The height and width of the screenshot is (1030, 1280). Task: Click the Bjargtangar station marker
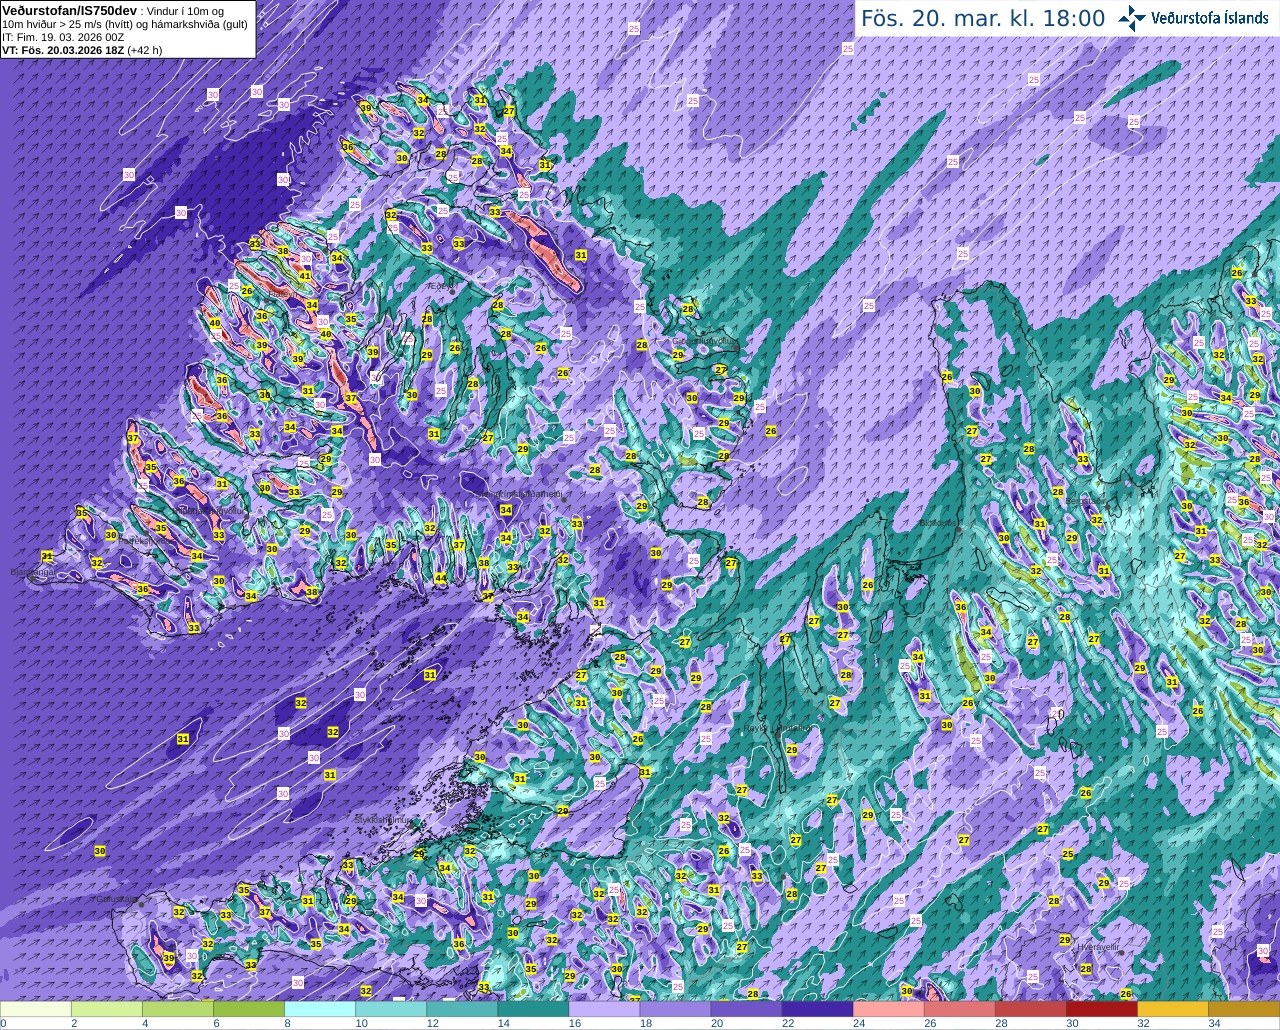coord(32,579)
